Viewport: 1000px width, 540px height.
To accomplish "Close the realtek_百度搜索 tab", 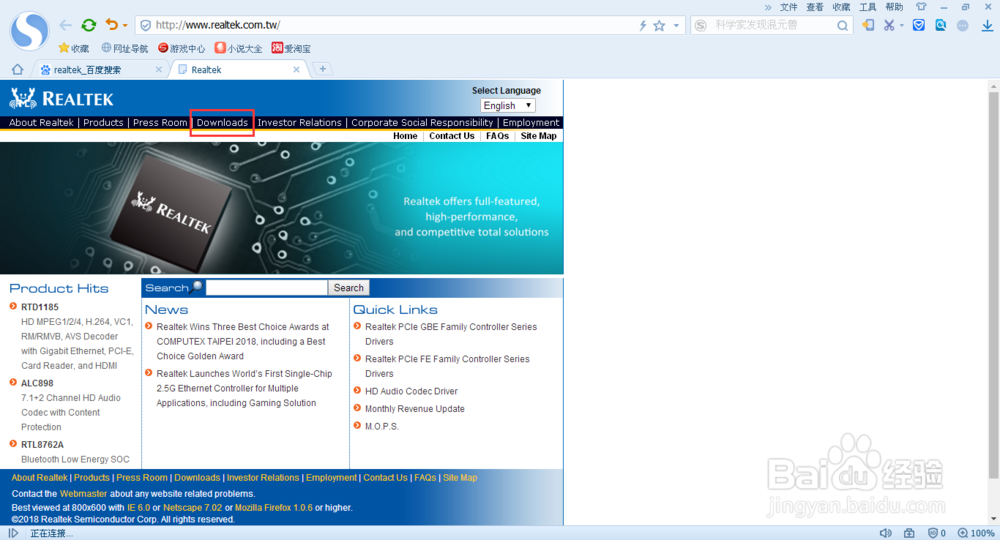I will click(159, 69).
